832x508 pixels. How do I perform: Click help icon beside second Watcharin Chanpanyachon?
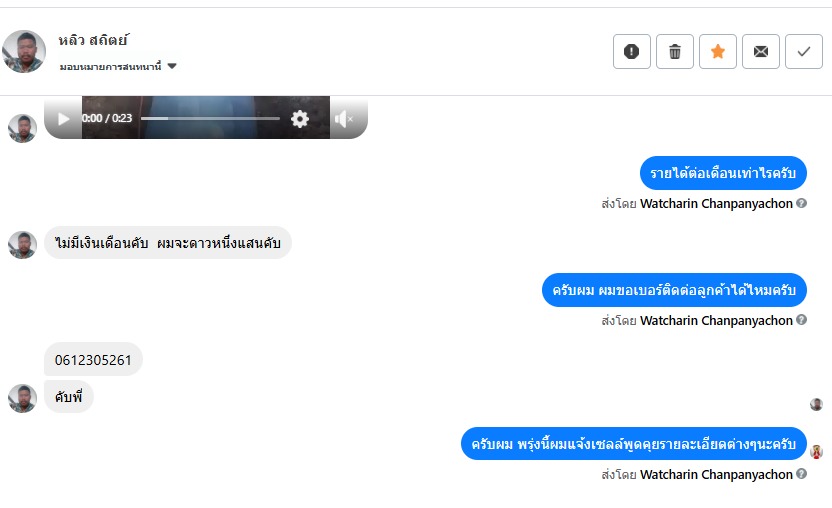point(801,320)
